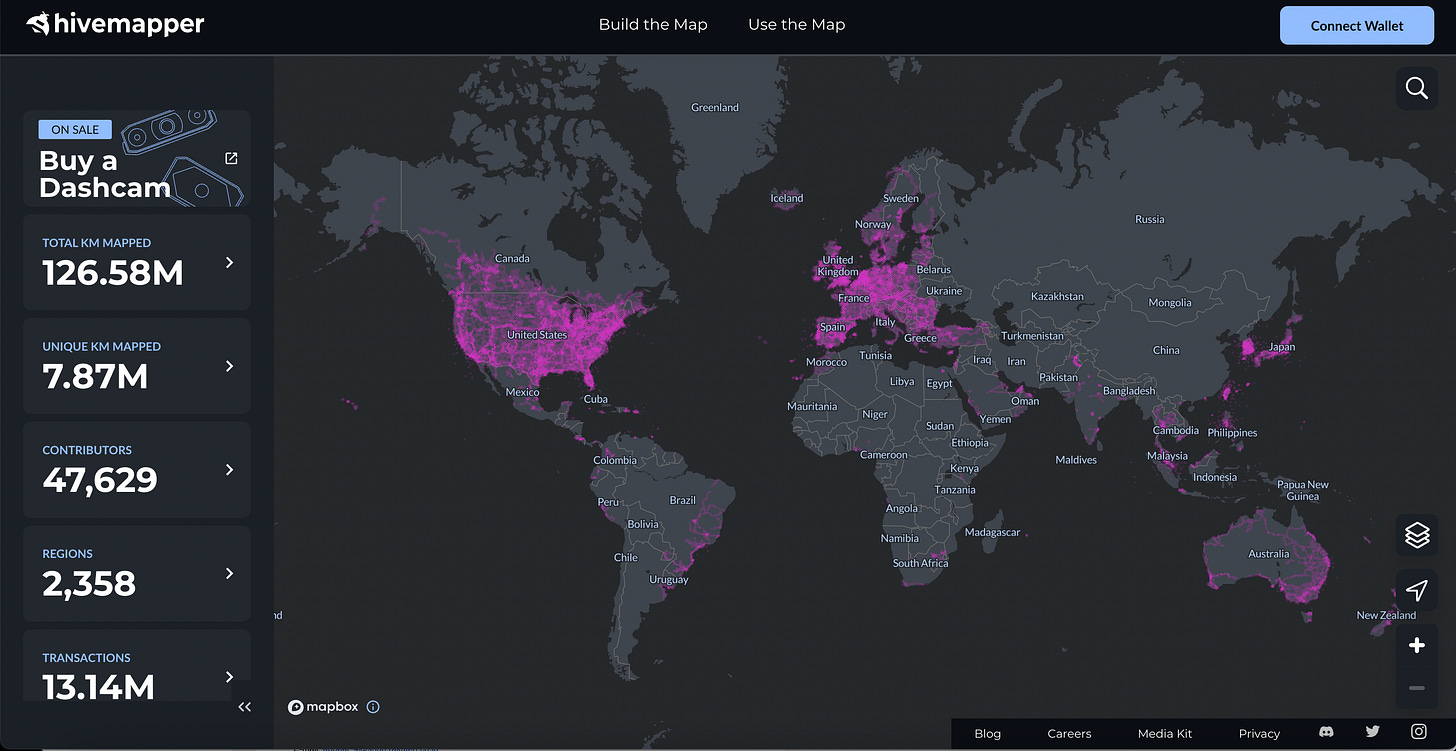
Task: Click the 2,358 regions value
Action: (x=89, y=584)
